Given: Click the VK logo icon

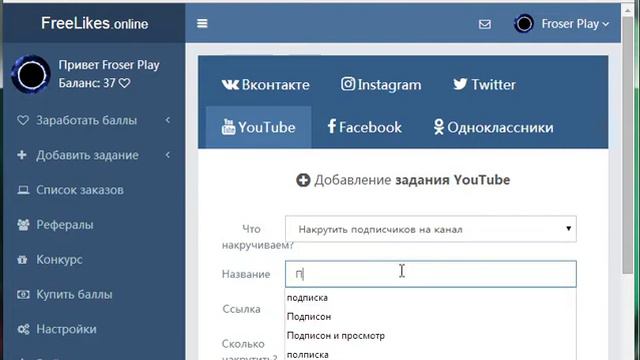Looking at the screenshot, I should tap(230, 84).
